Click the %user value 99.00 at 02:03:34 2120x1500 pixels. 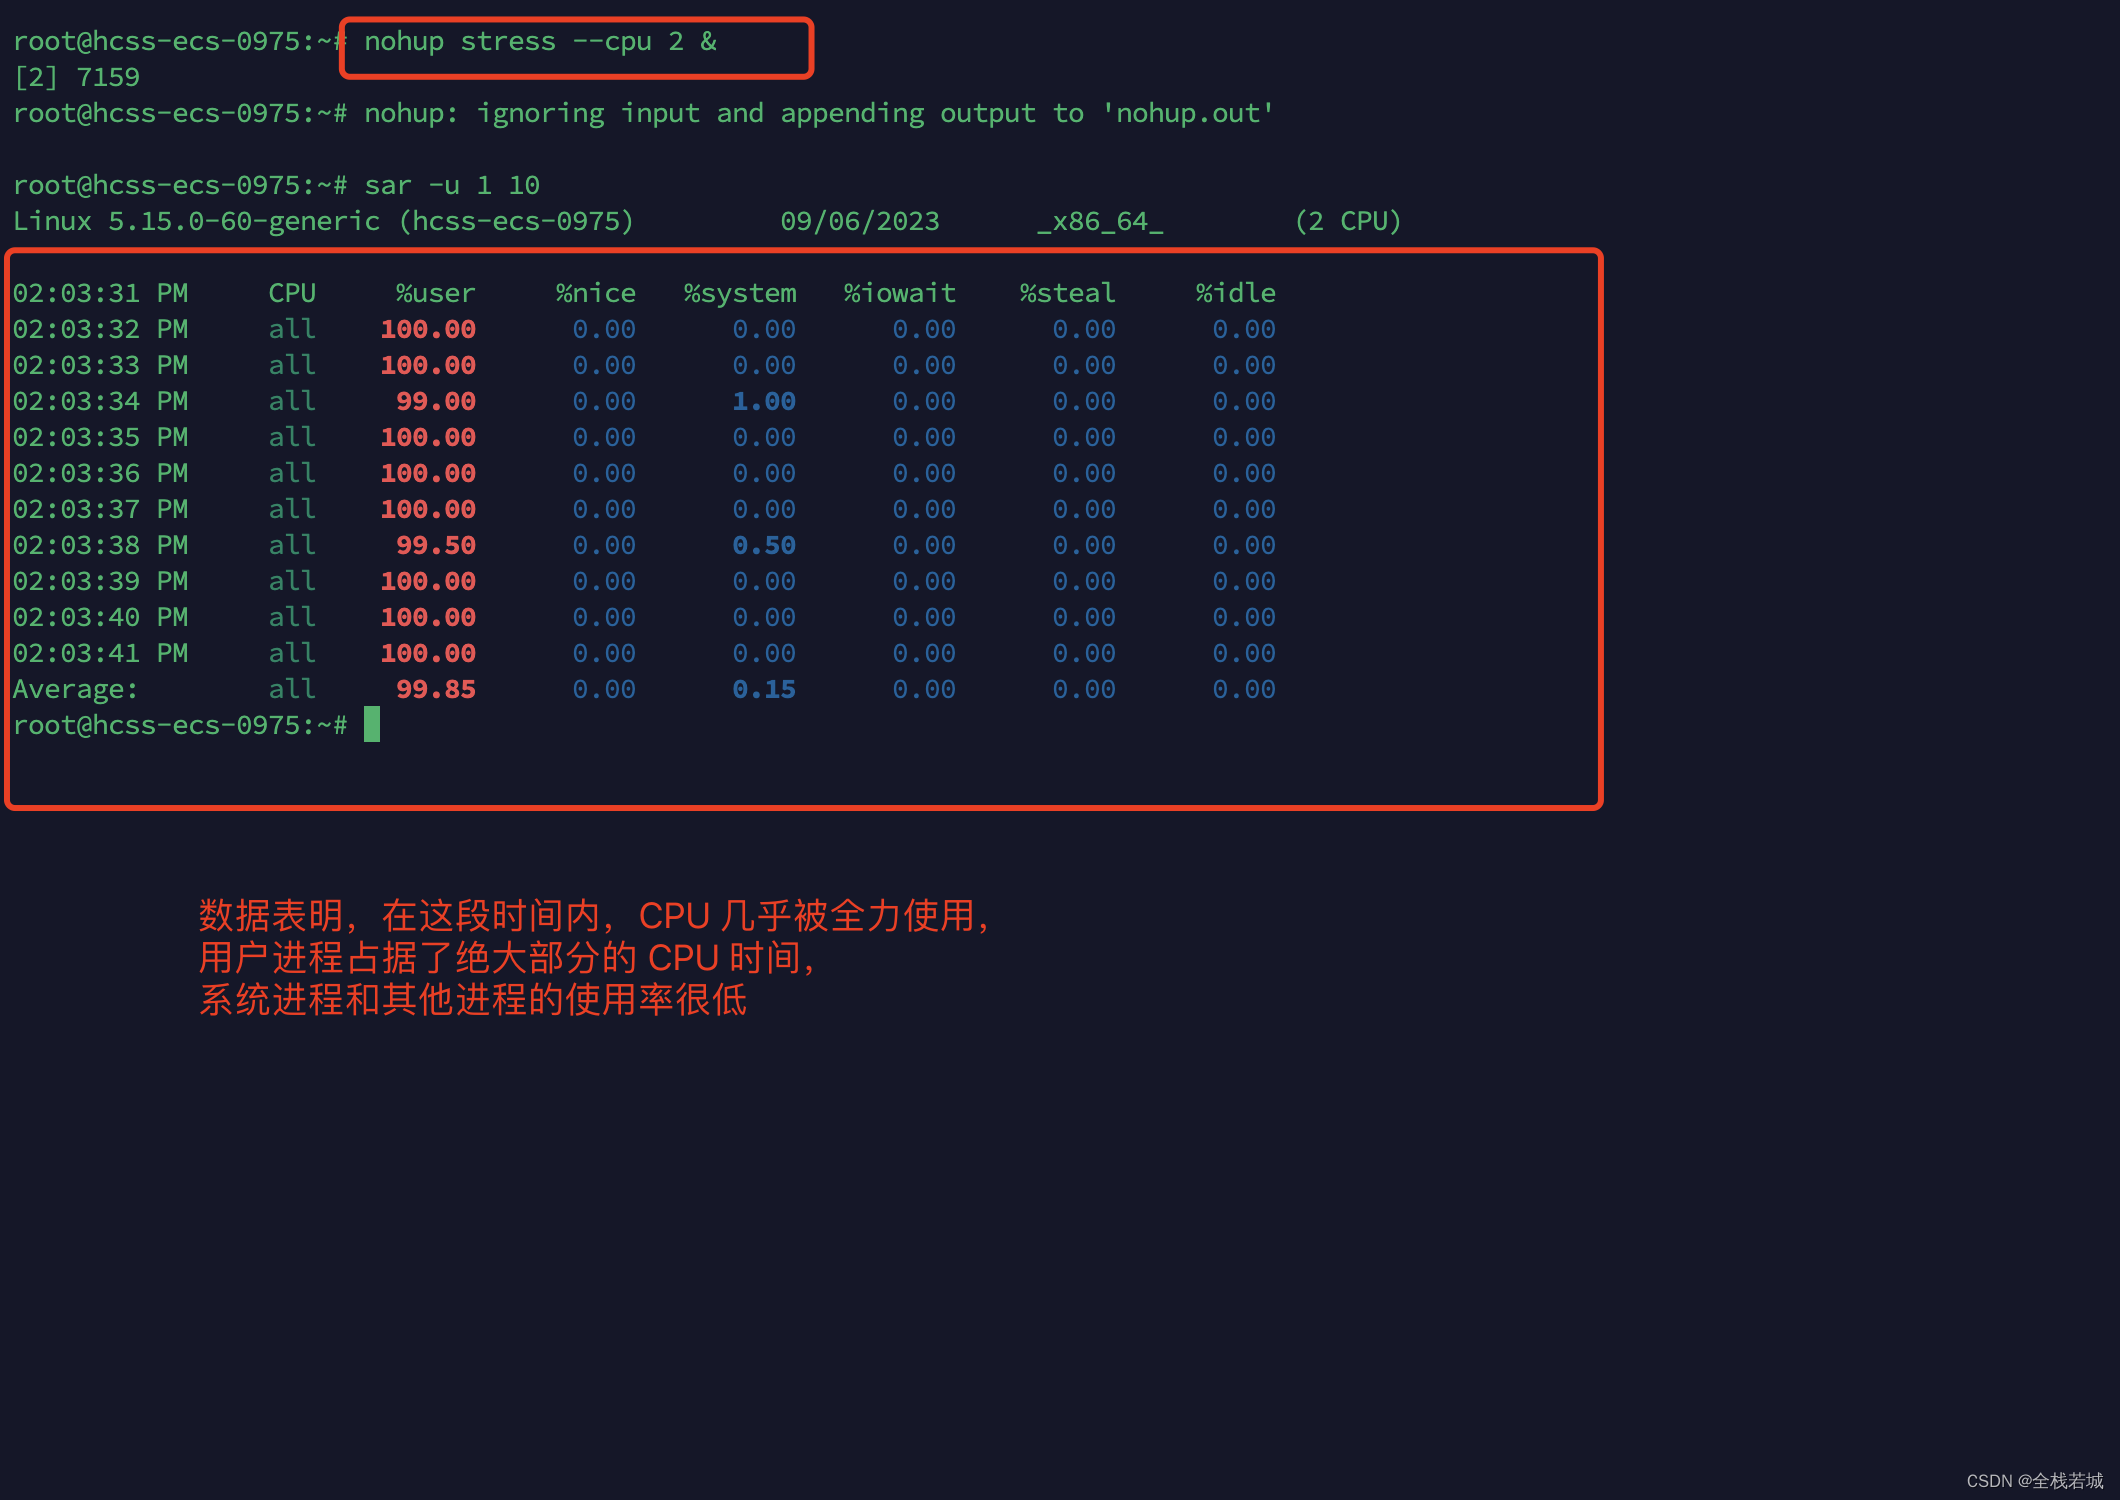point(436,402)
